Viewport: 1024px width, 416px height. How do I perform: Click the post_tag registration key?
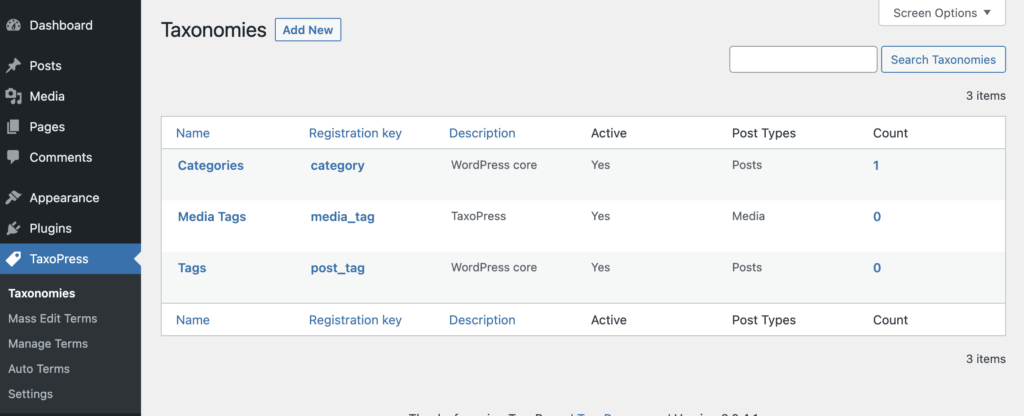point(337,268)
